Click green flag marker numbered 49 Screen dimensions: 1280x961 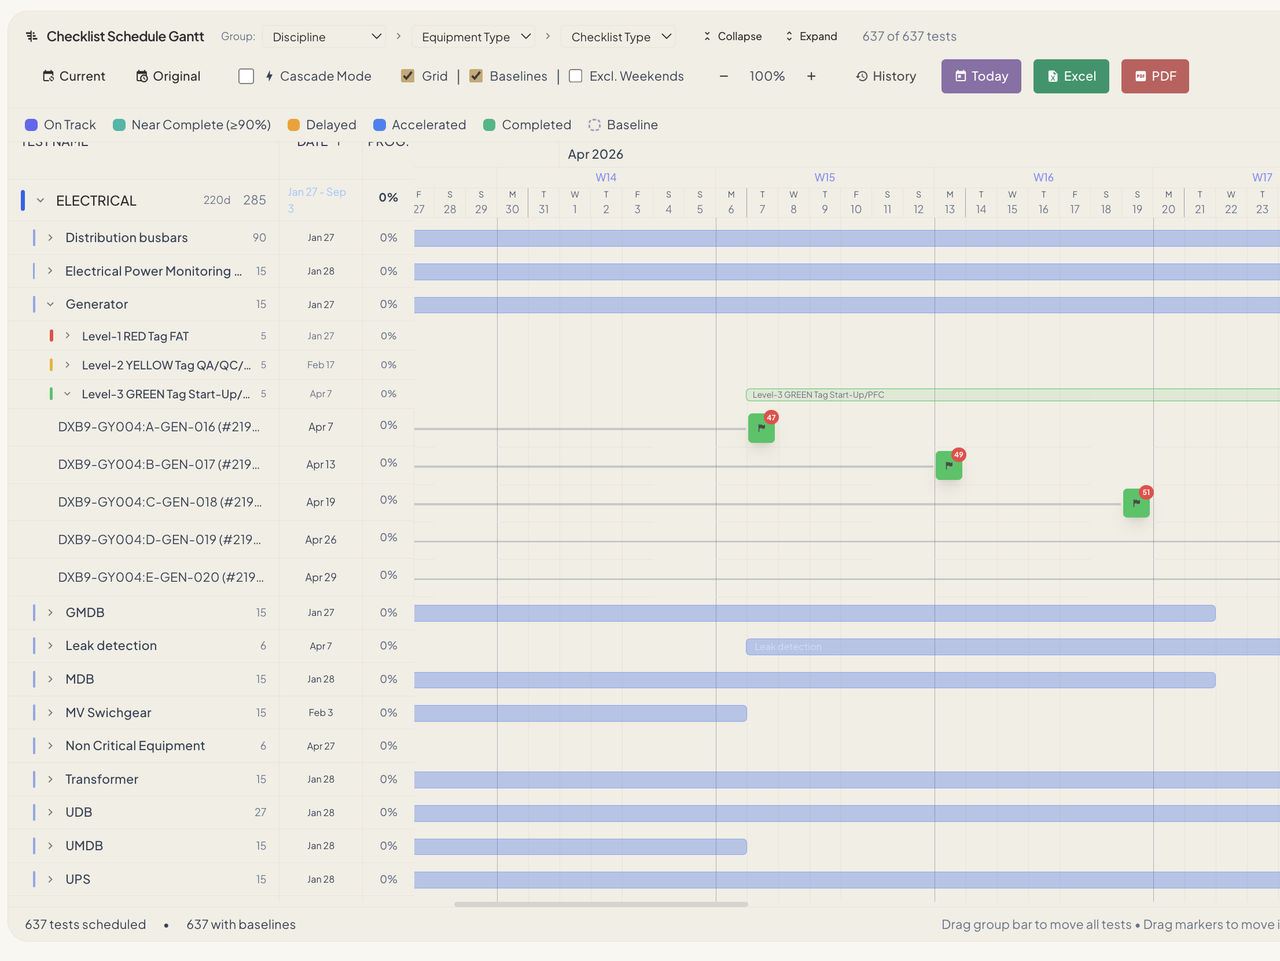click(949, 466)
